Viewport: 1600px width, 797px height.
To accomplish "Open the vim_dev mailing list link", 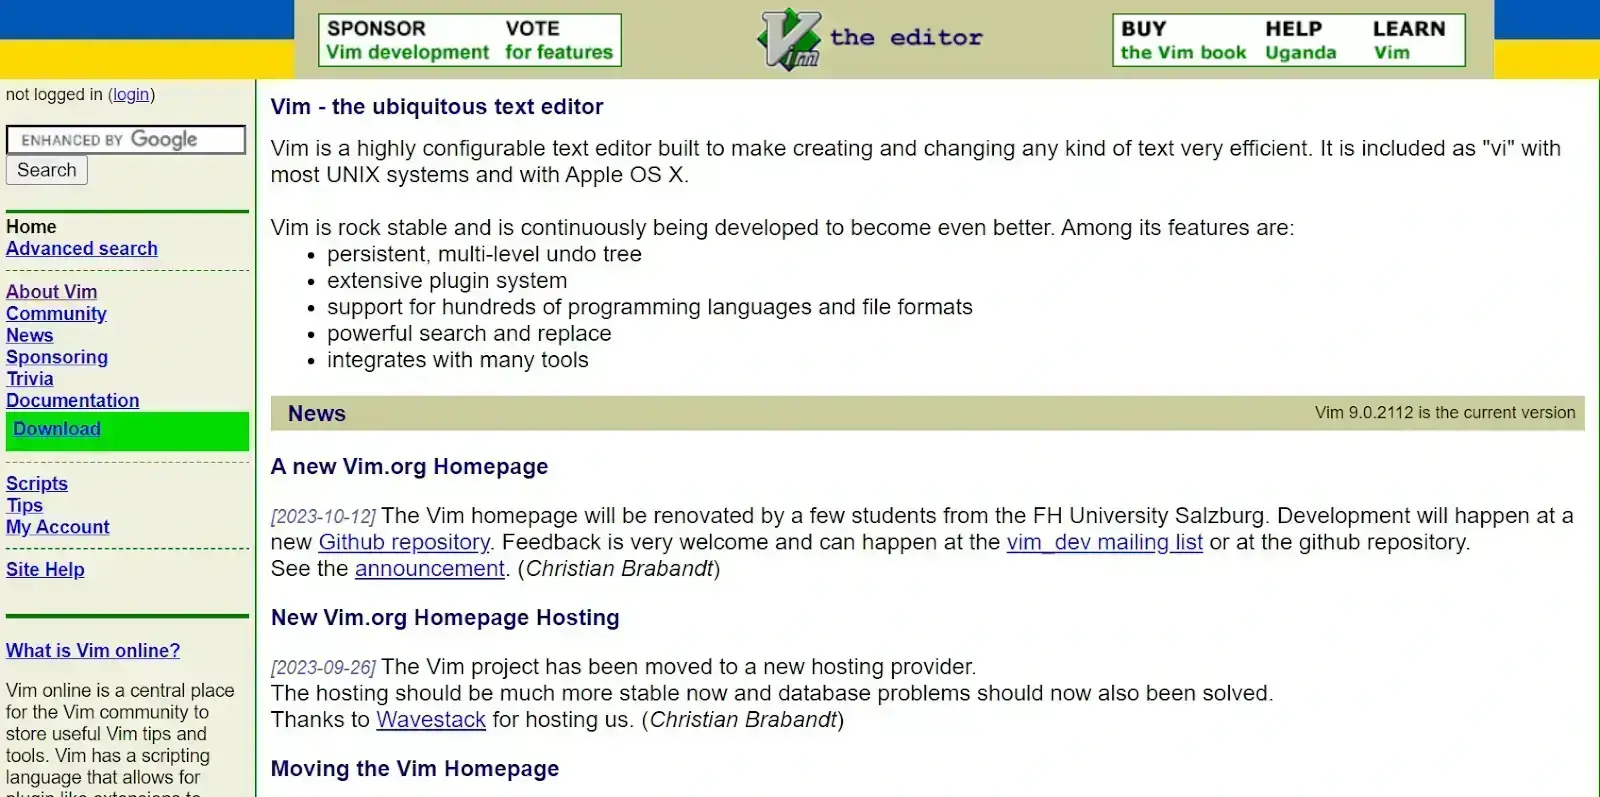I will [x=1104, y=542].
